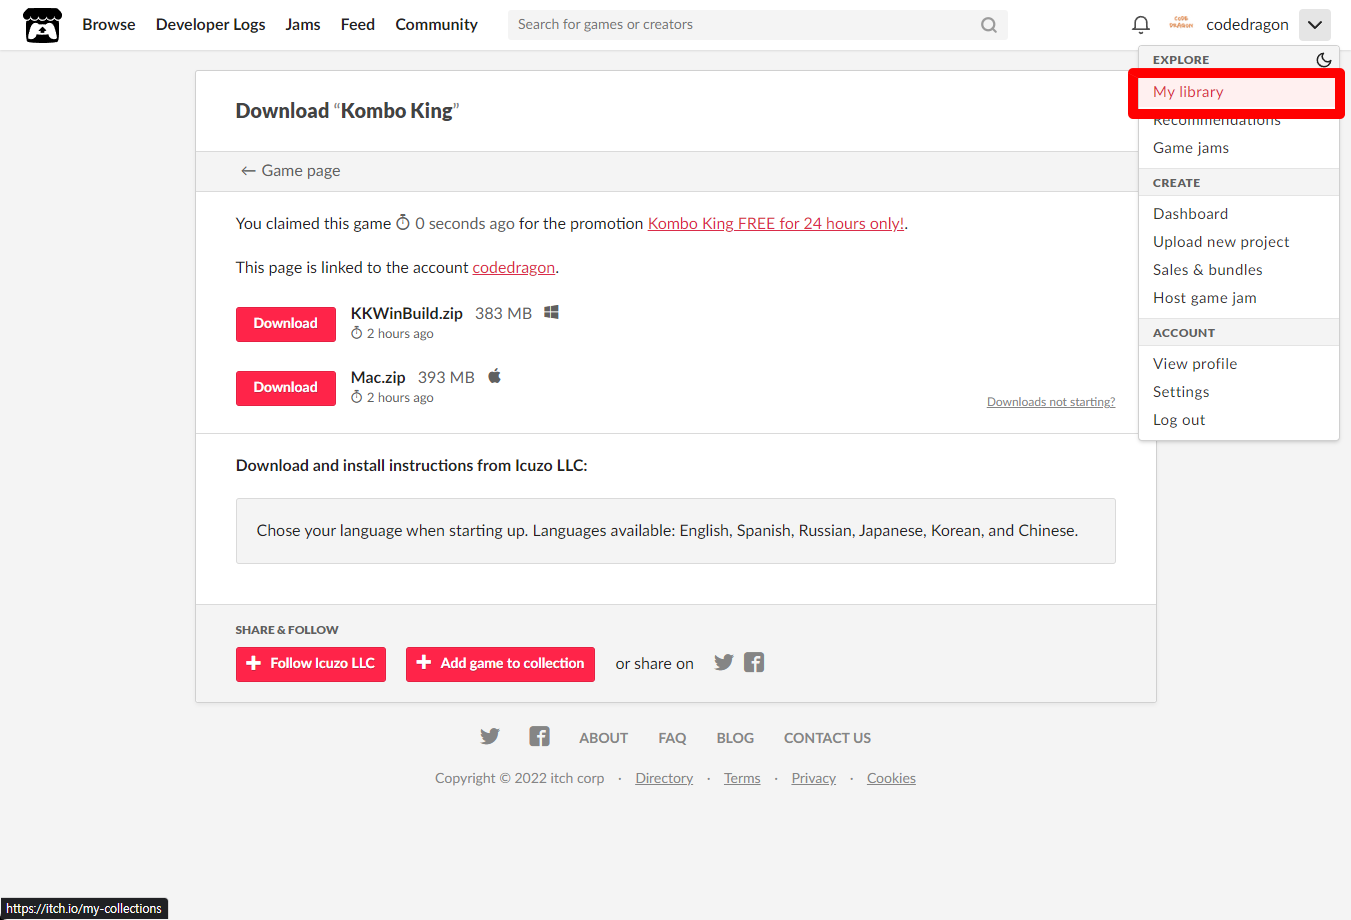Image resolution: width=1351 pixels, height=920 pixels.
Task: Open itch.io Facebook icon in footer
Action: 539,737
